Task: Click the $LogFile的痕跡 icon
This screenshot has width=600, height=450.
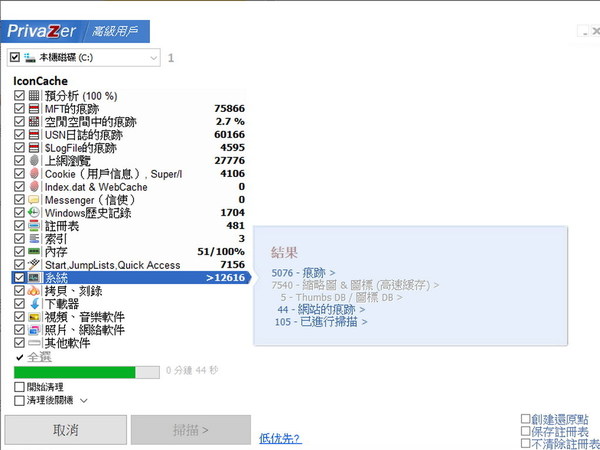Action: (x=34, y=148)
